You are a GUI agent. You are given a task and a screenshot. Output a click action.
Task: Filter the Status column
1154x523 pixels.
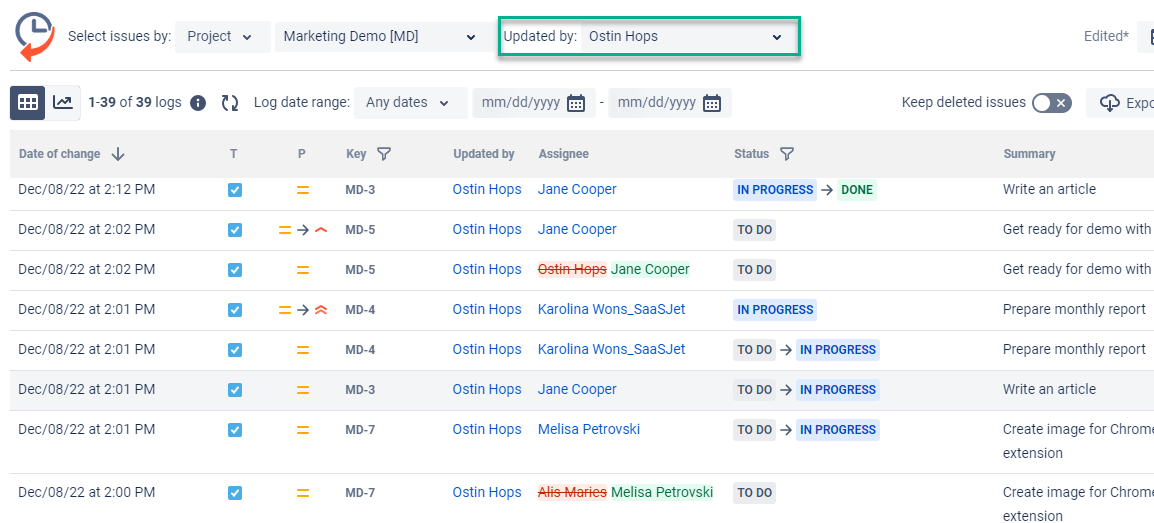(x=787, y=154)
